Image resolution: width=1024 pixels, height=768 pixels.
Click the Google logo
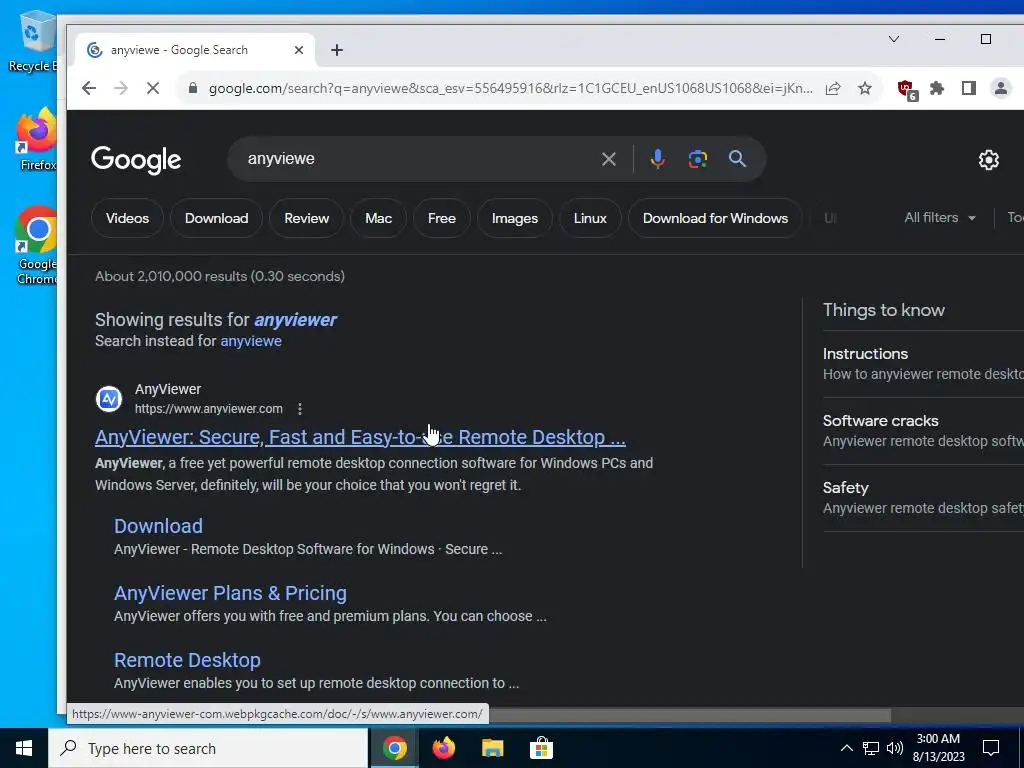(x=136, y=160)
